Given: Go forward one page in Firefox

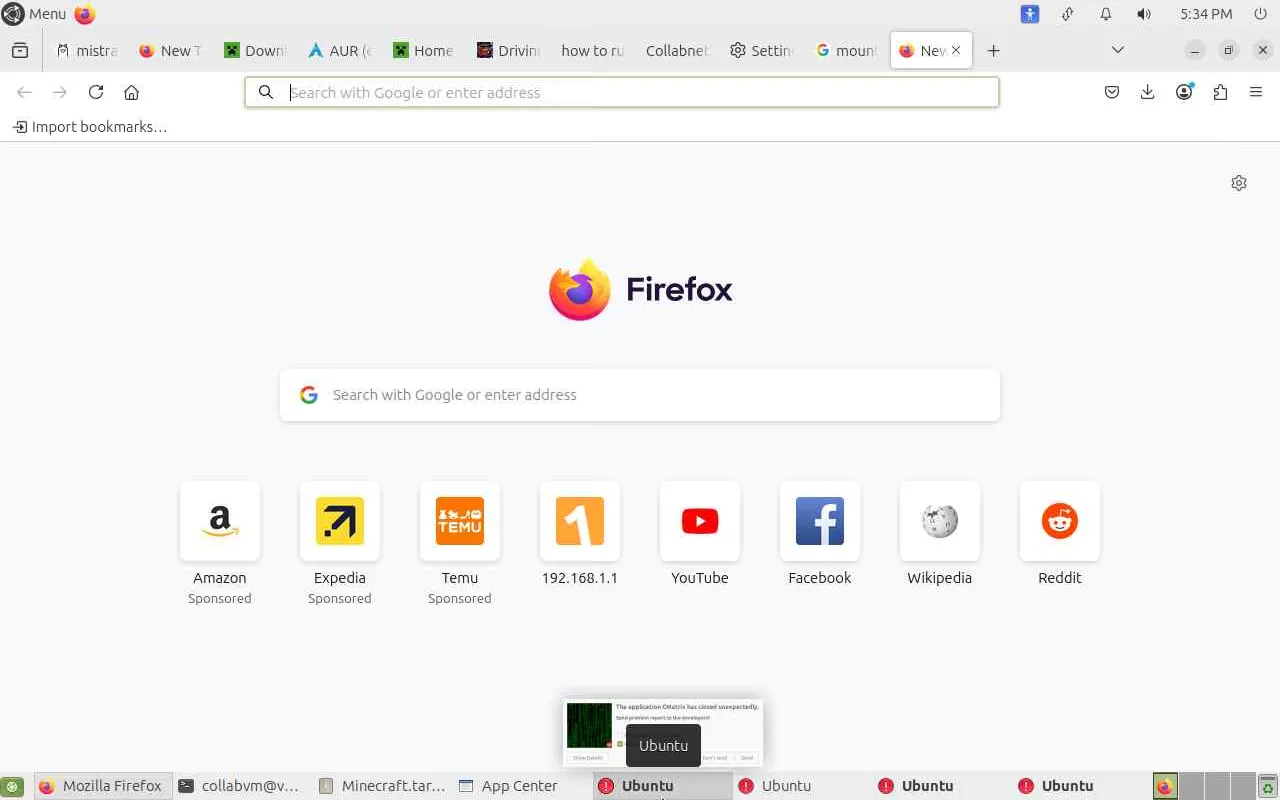Looking at the screenshot, I should (x=60, y=92).
